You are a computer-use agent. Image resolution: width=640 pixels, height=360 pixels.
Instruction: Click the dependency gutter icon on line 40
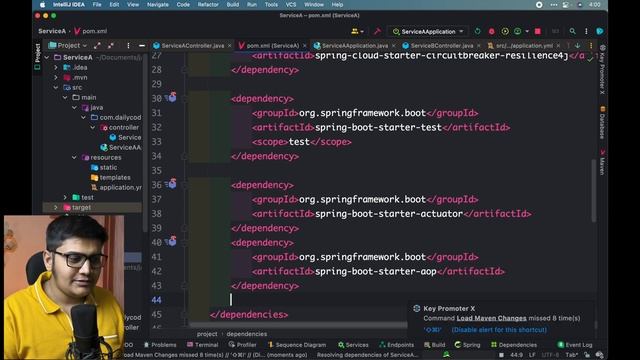click(172, 241)
